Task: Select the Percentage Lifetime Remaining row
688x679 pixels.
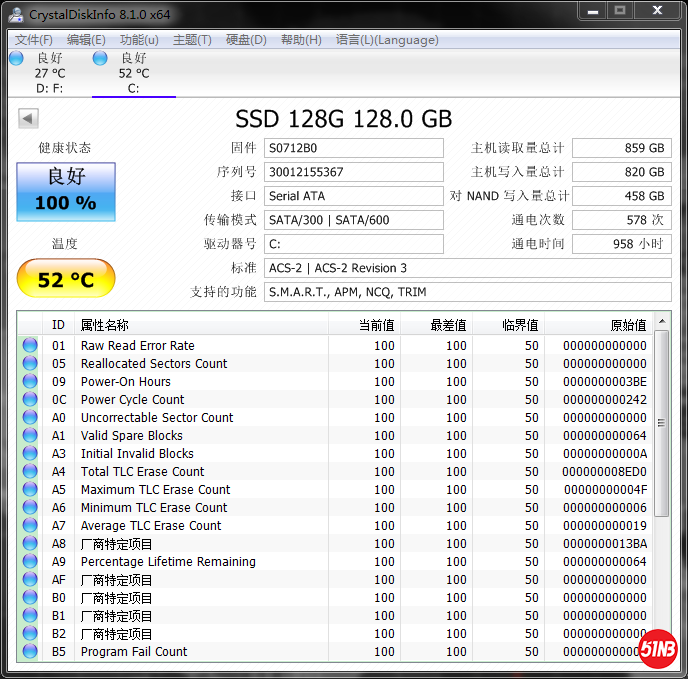Action: point(168,562)
